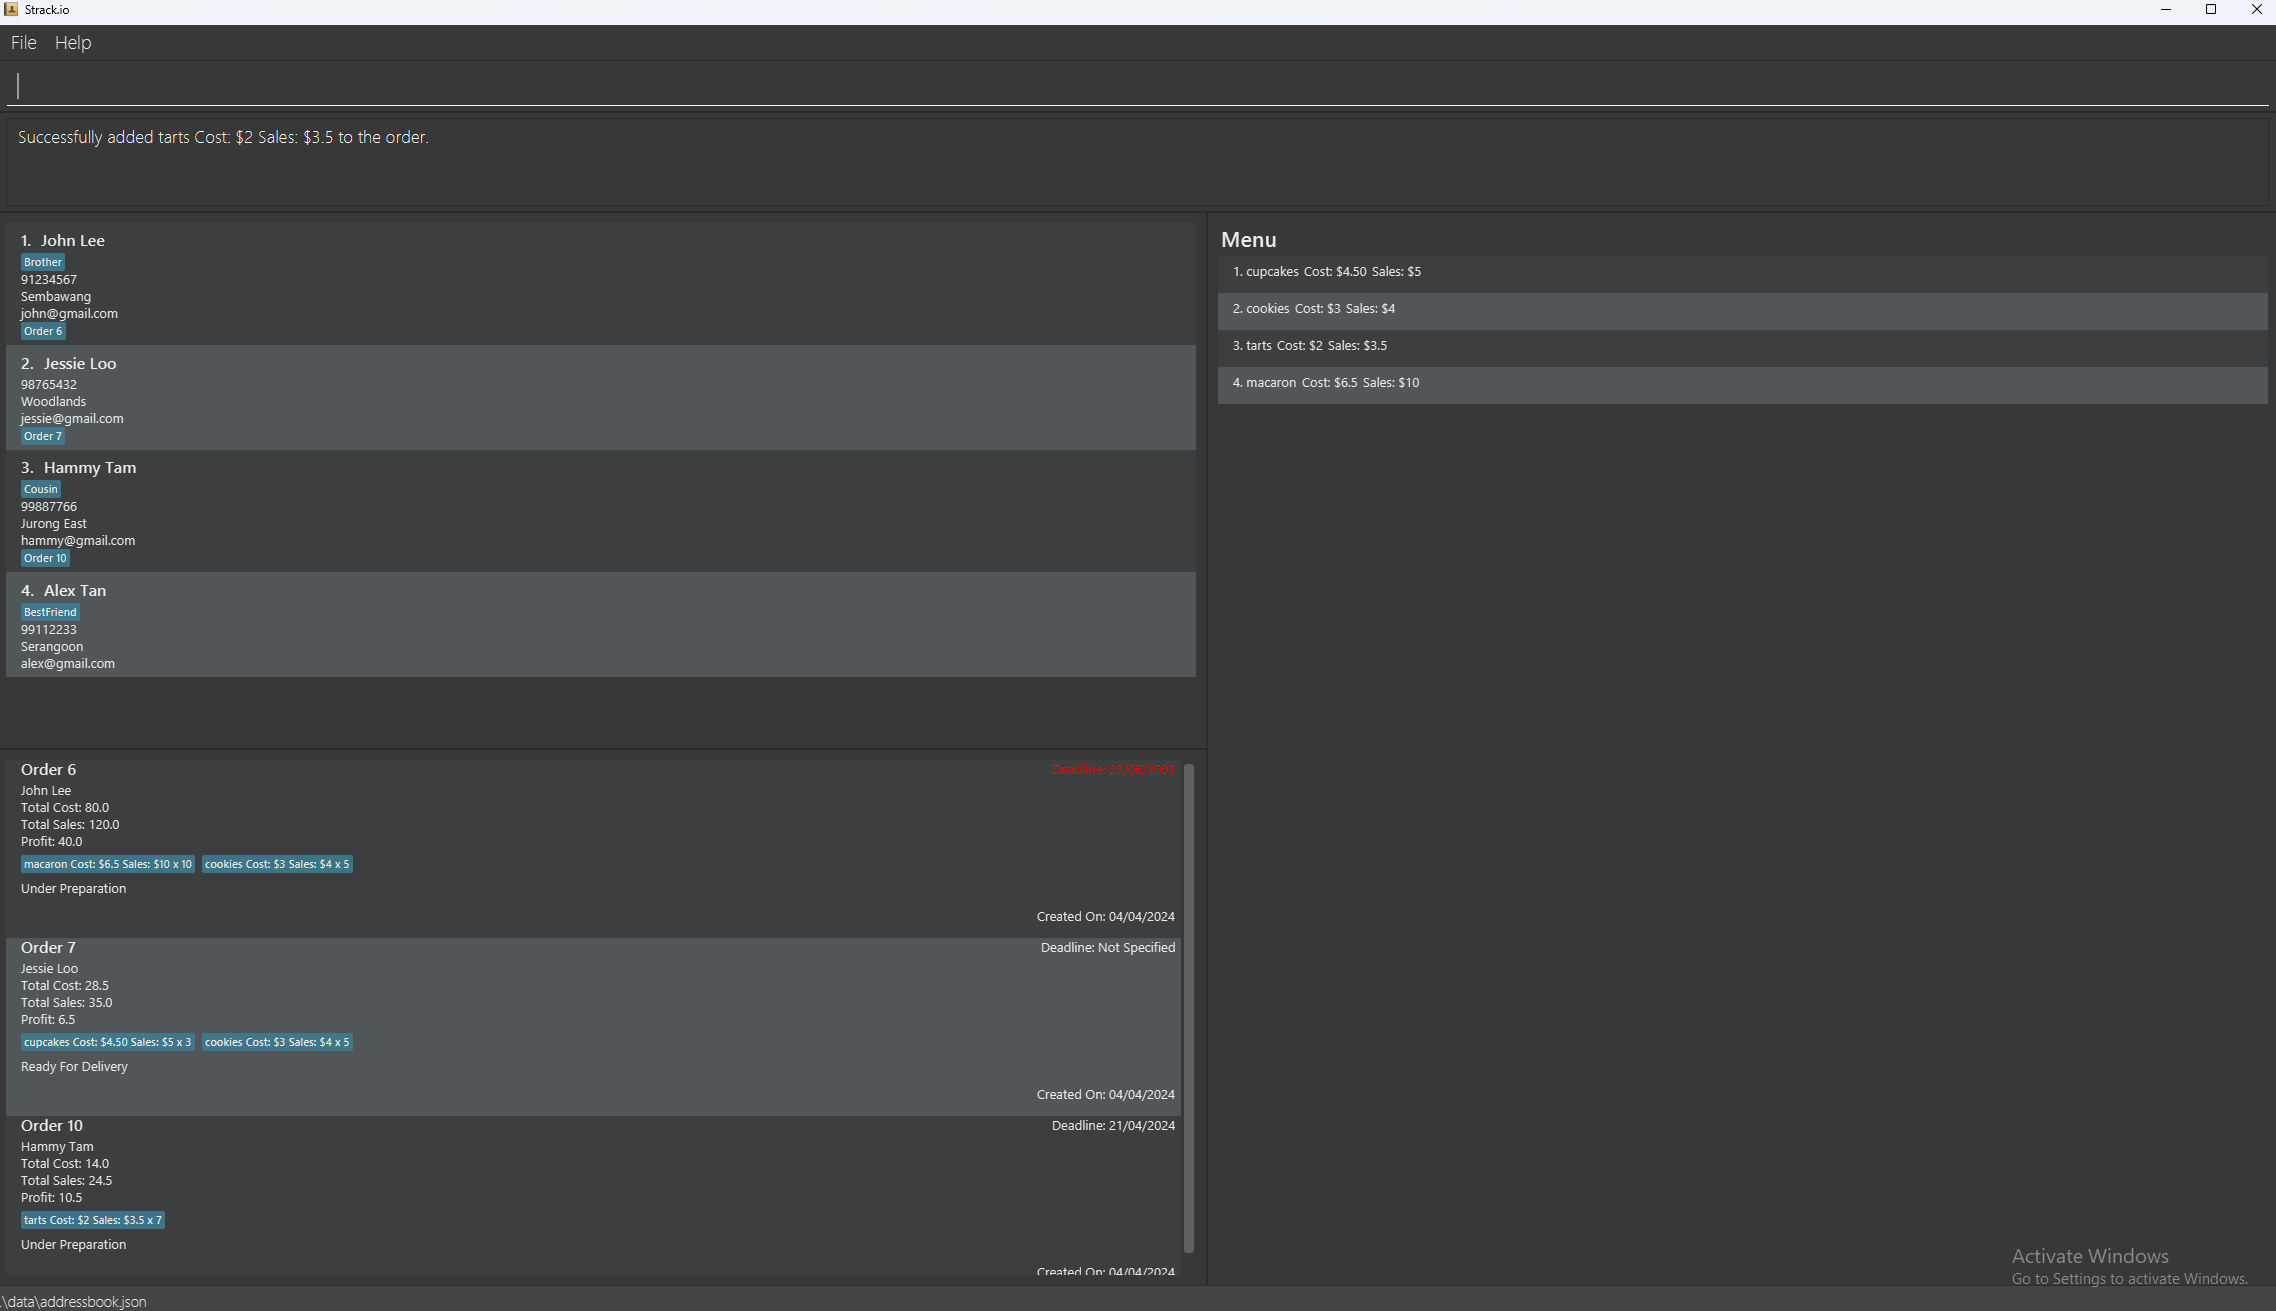This screenshot has height=1311, width=2276.
Task: Select contact 1. John Lee
Action: click(x=601, y=285)
